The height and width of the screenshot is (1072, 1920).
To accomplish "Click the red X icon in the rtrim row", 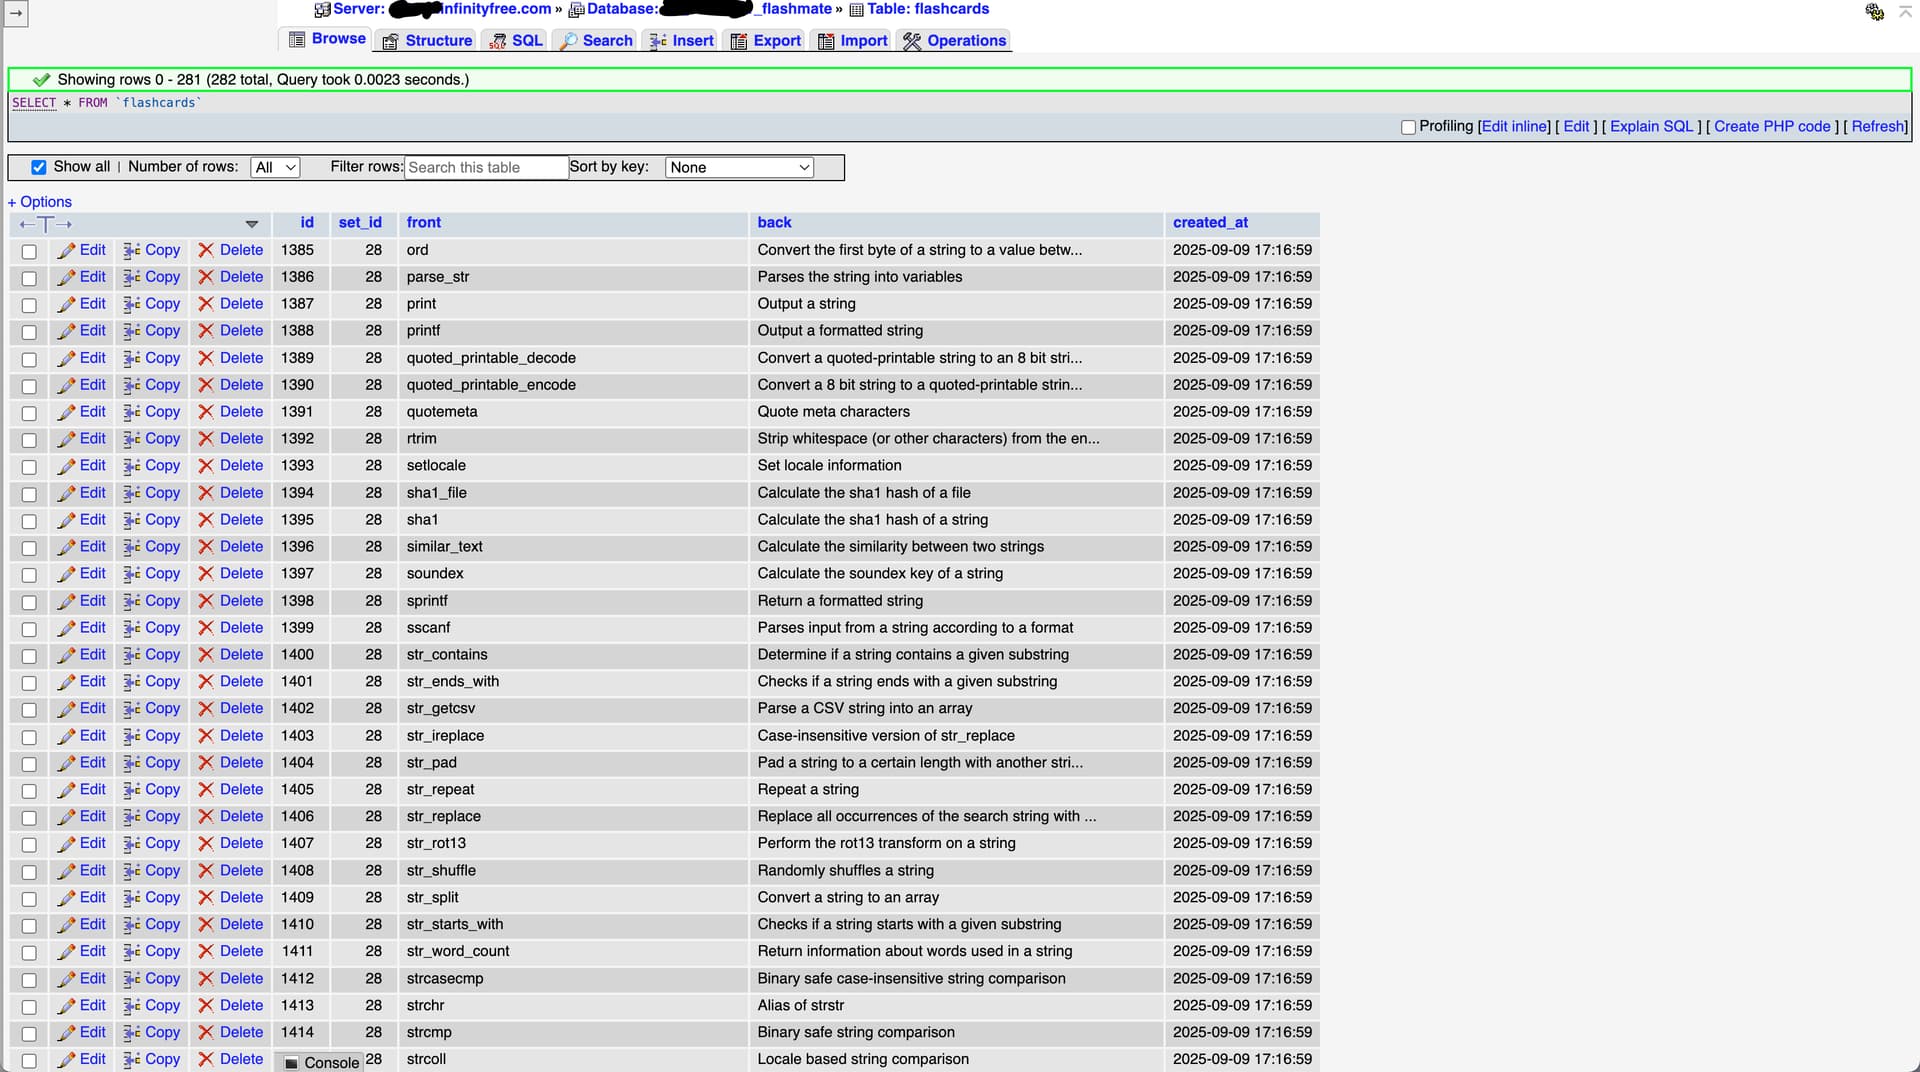I will pos(206,439).
